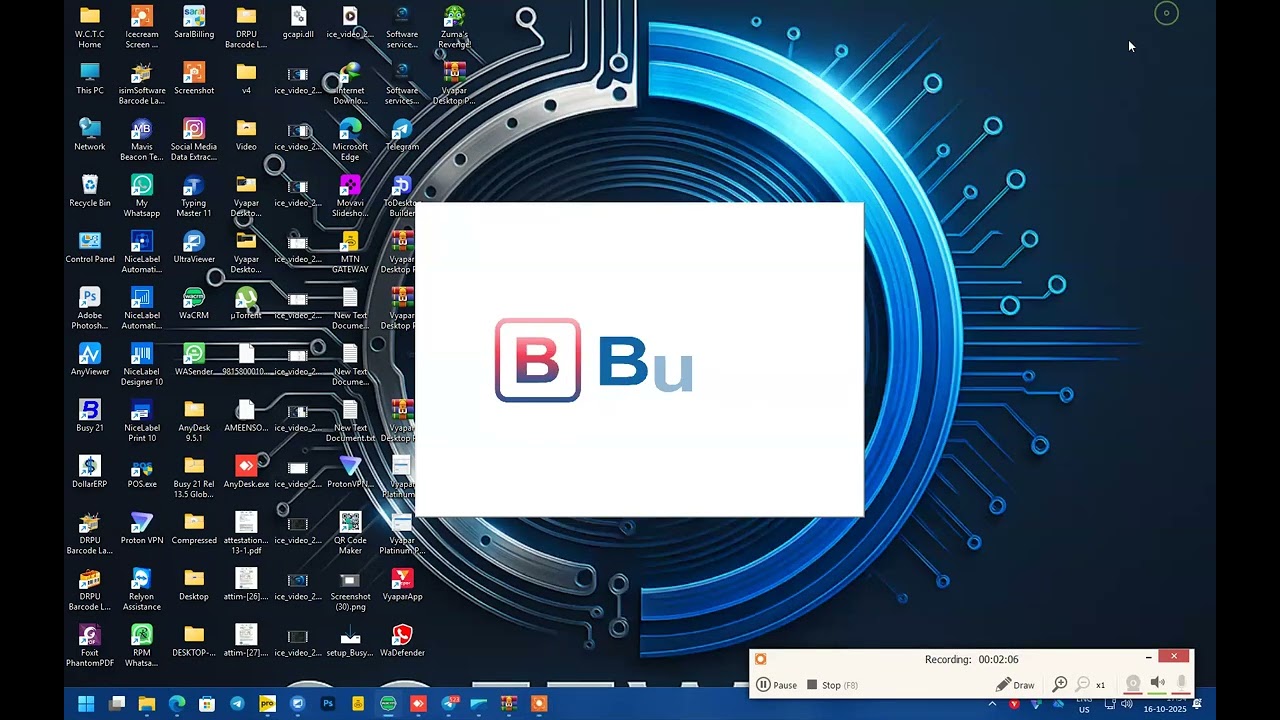Open NiceLabel Print 10 shortcut
The height and width of the screenshot is (720, 1280).
[x=142, y=420]
